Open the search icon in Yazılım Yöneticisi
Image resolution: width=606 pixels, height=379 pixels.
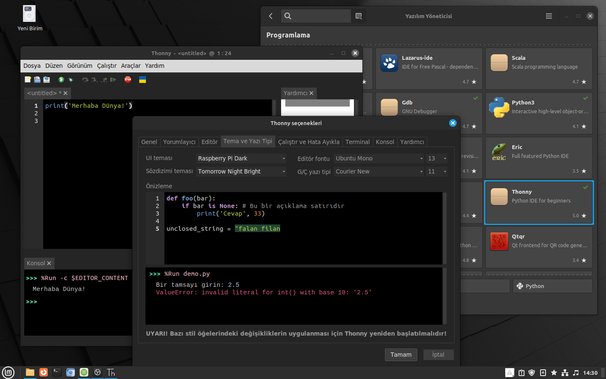(x=288, y=16)
